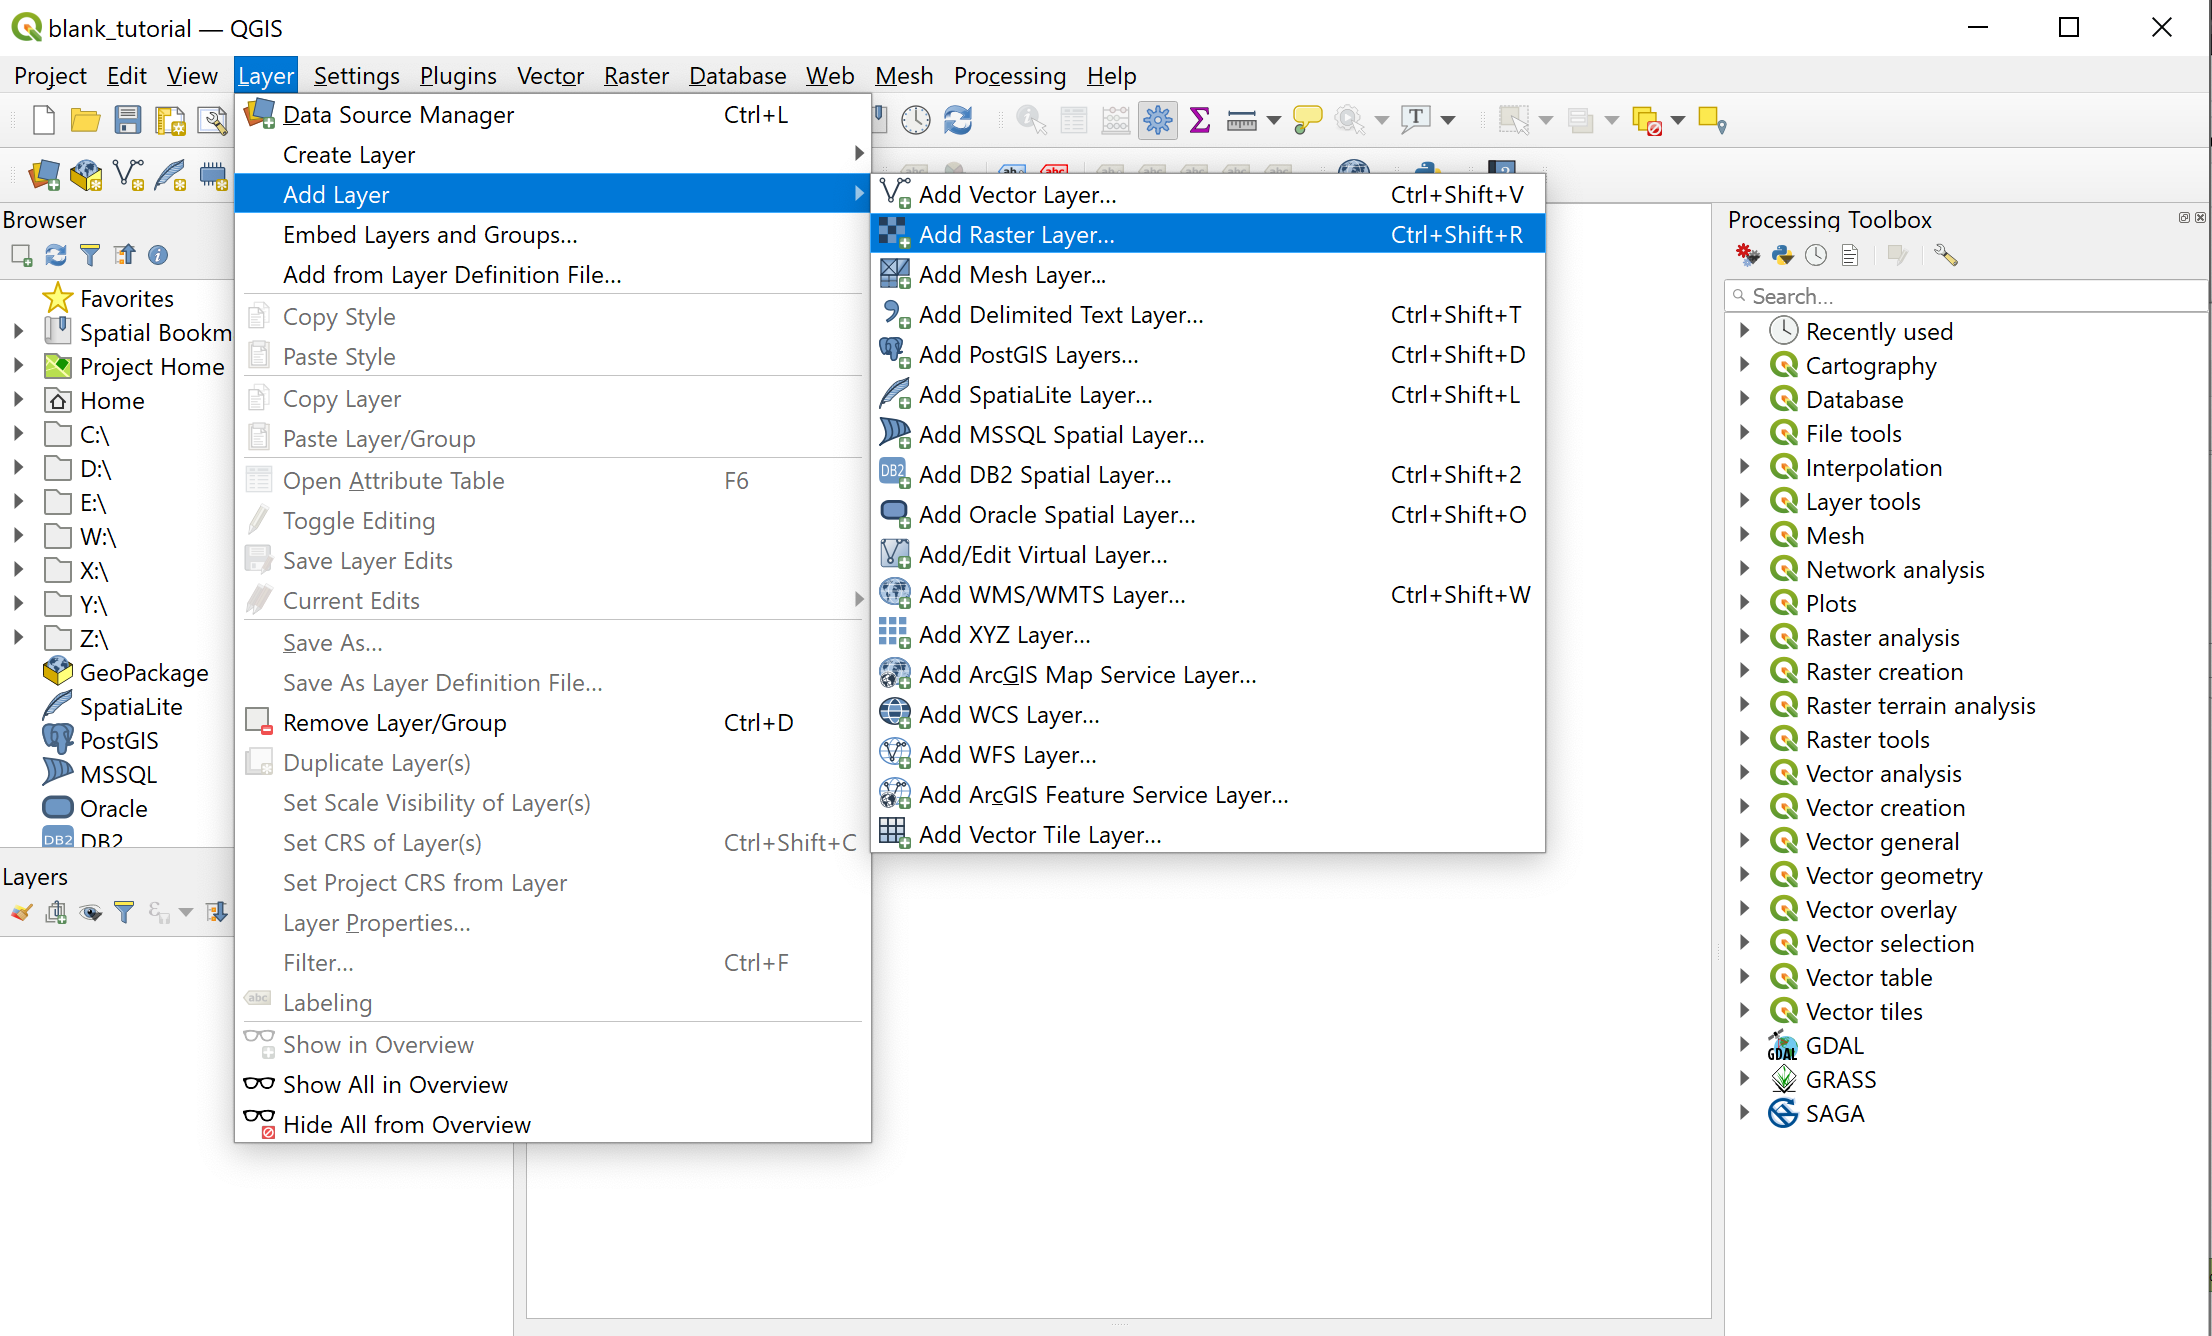This screenshot has width=2212, height=1336.
Task: Select Favorites in the Browser tree
Action: (126, 298)
